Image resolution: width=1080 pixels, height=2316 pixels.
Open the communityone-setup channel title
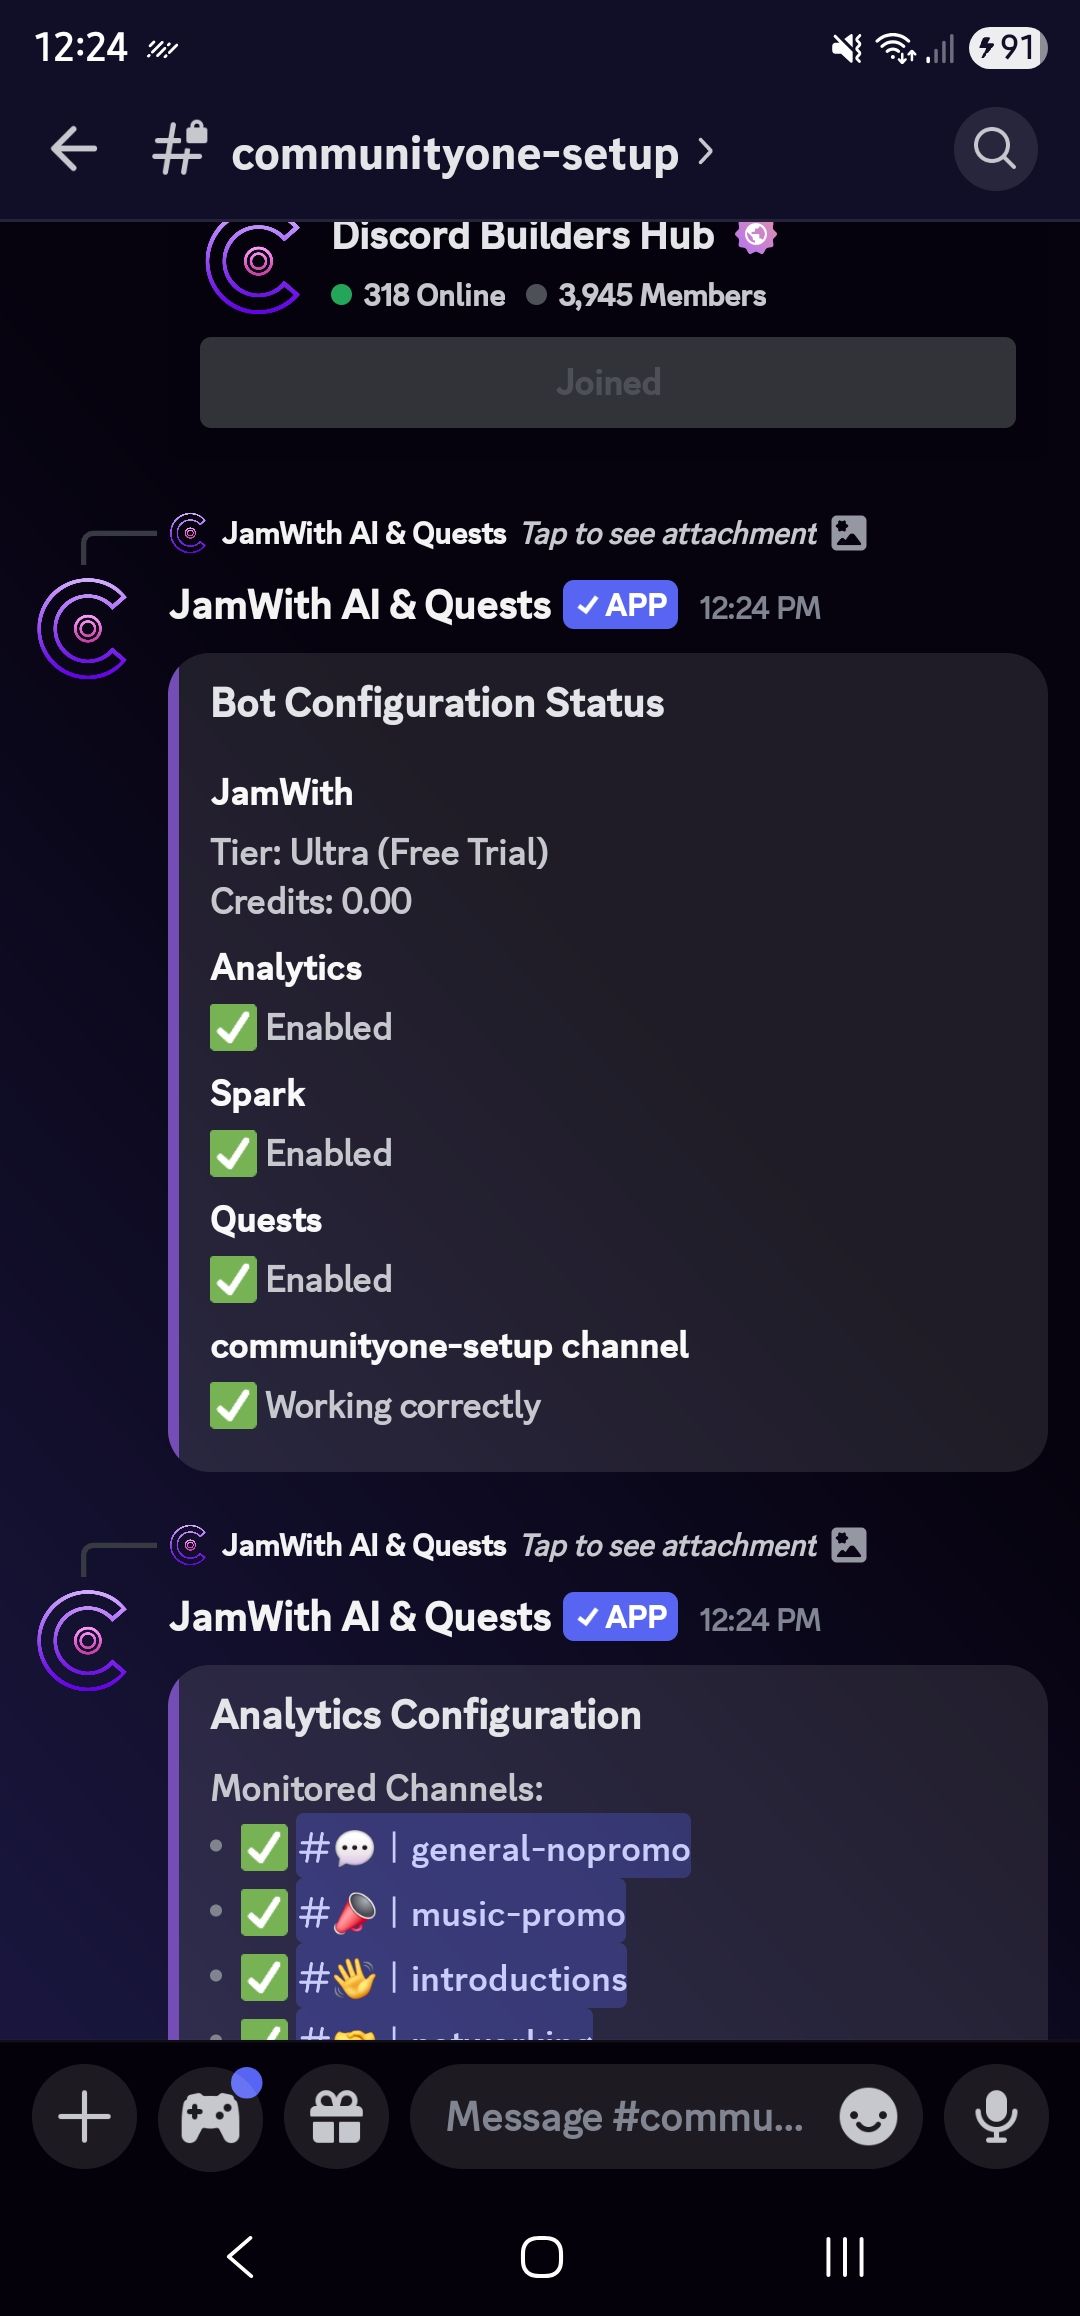pyautogui.click(x=454, y=154)
